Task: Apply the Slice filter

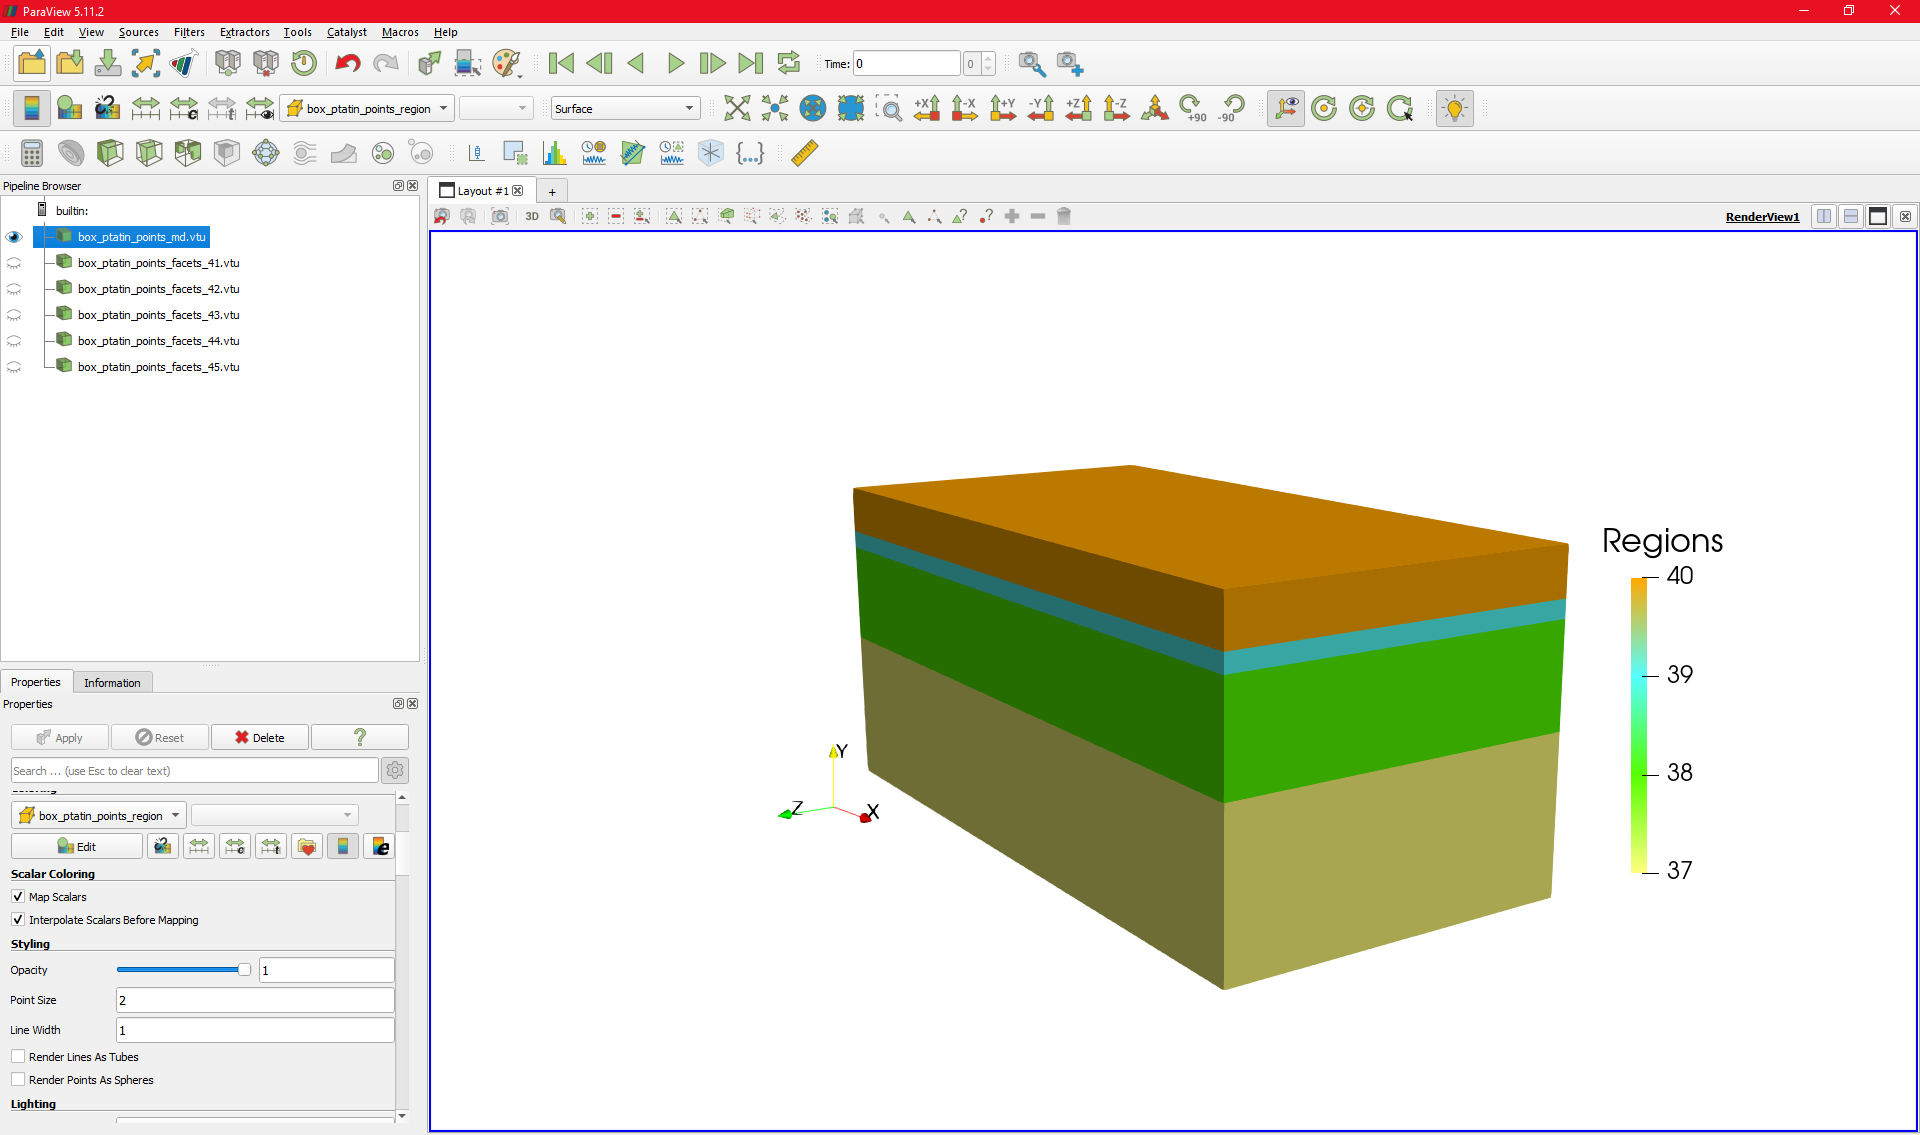Action: point(149,153)
